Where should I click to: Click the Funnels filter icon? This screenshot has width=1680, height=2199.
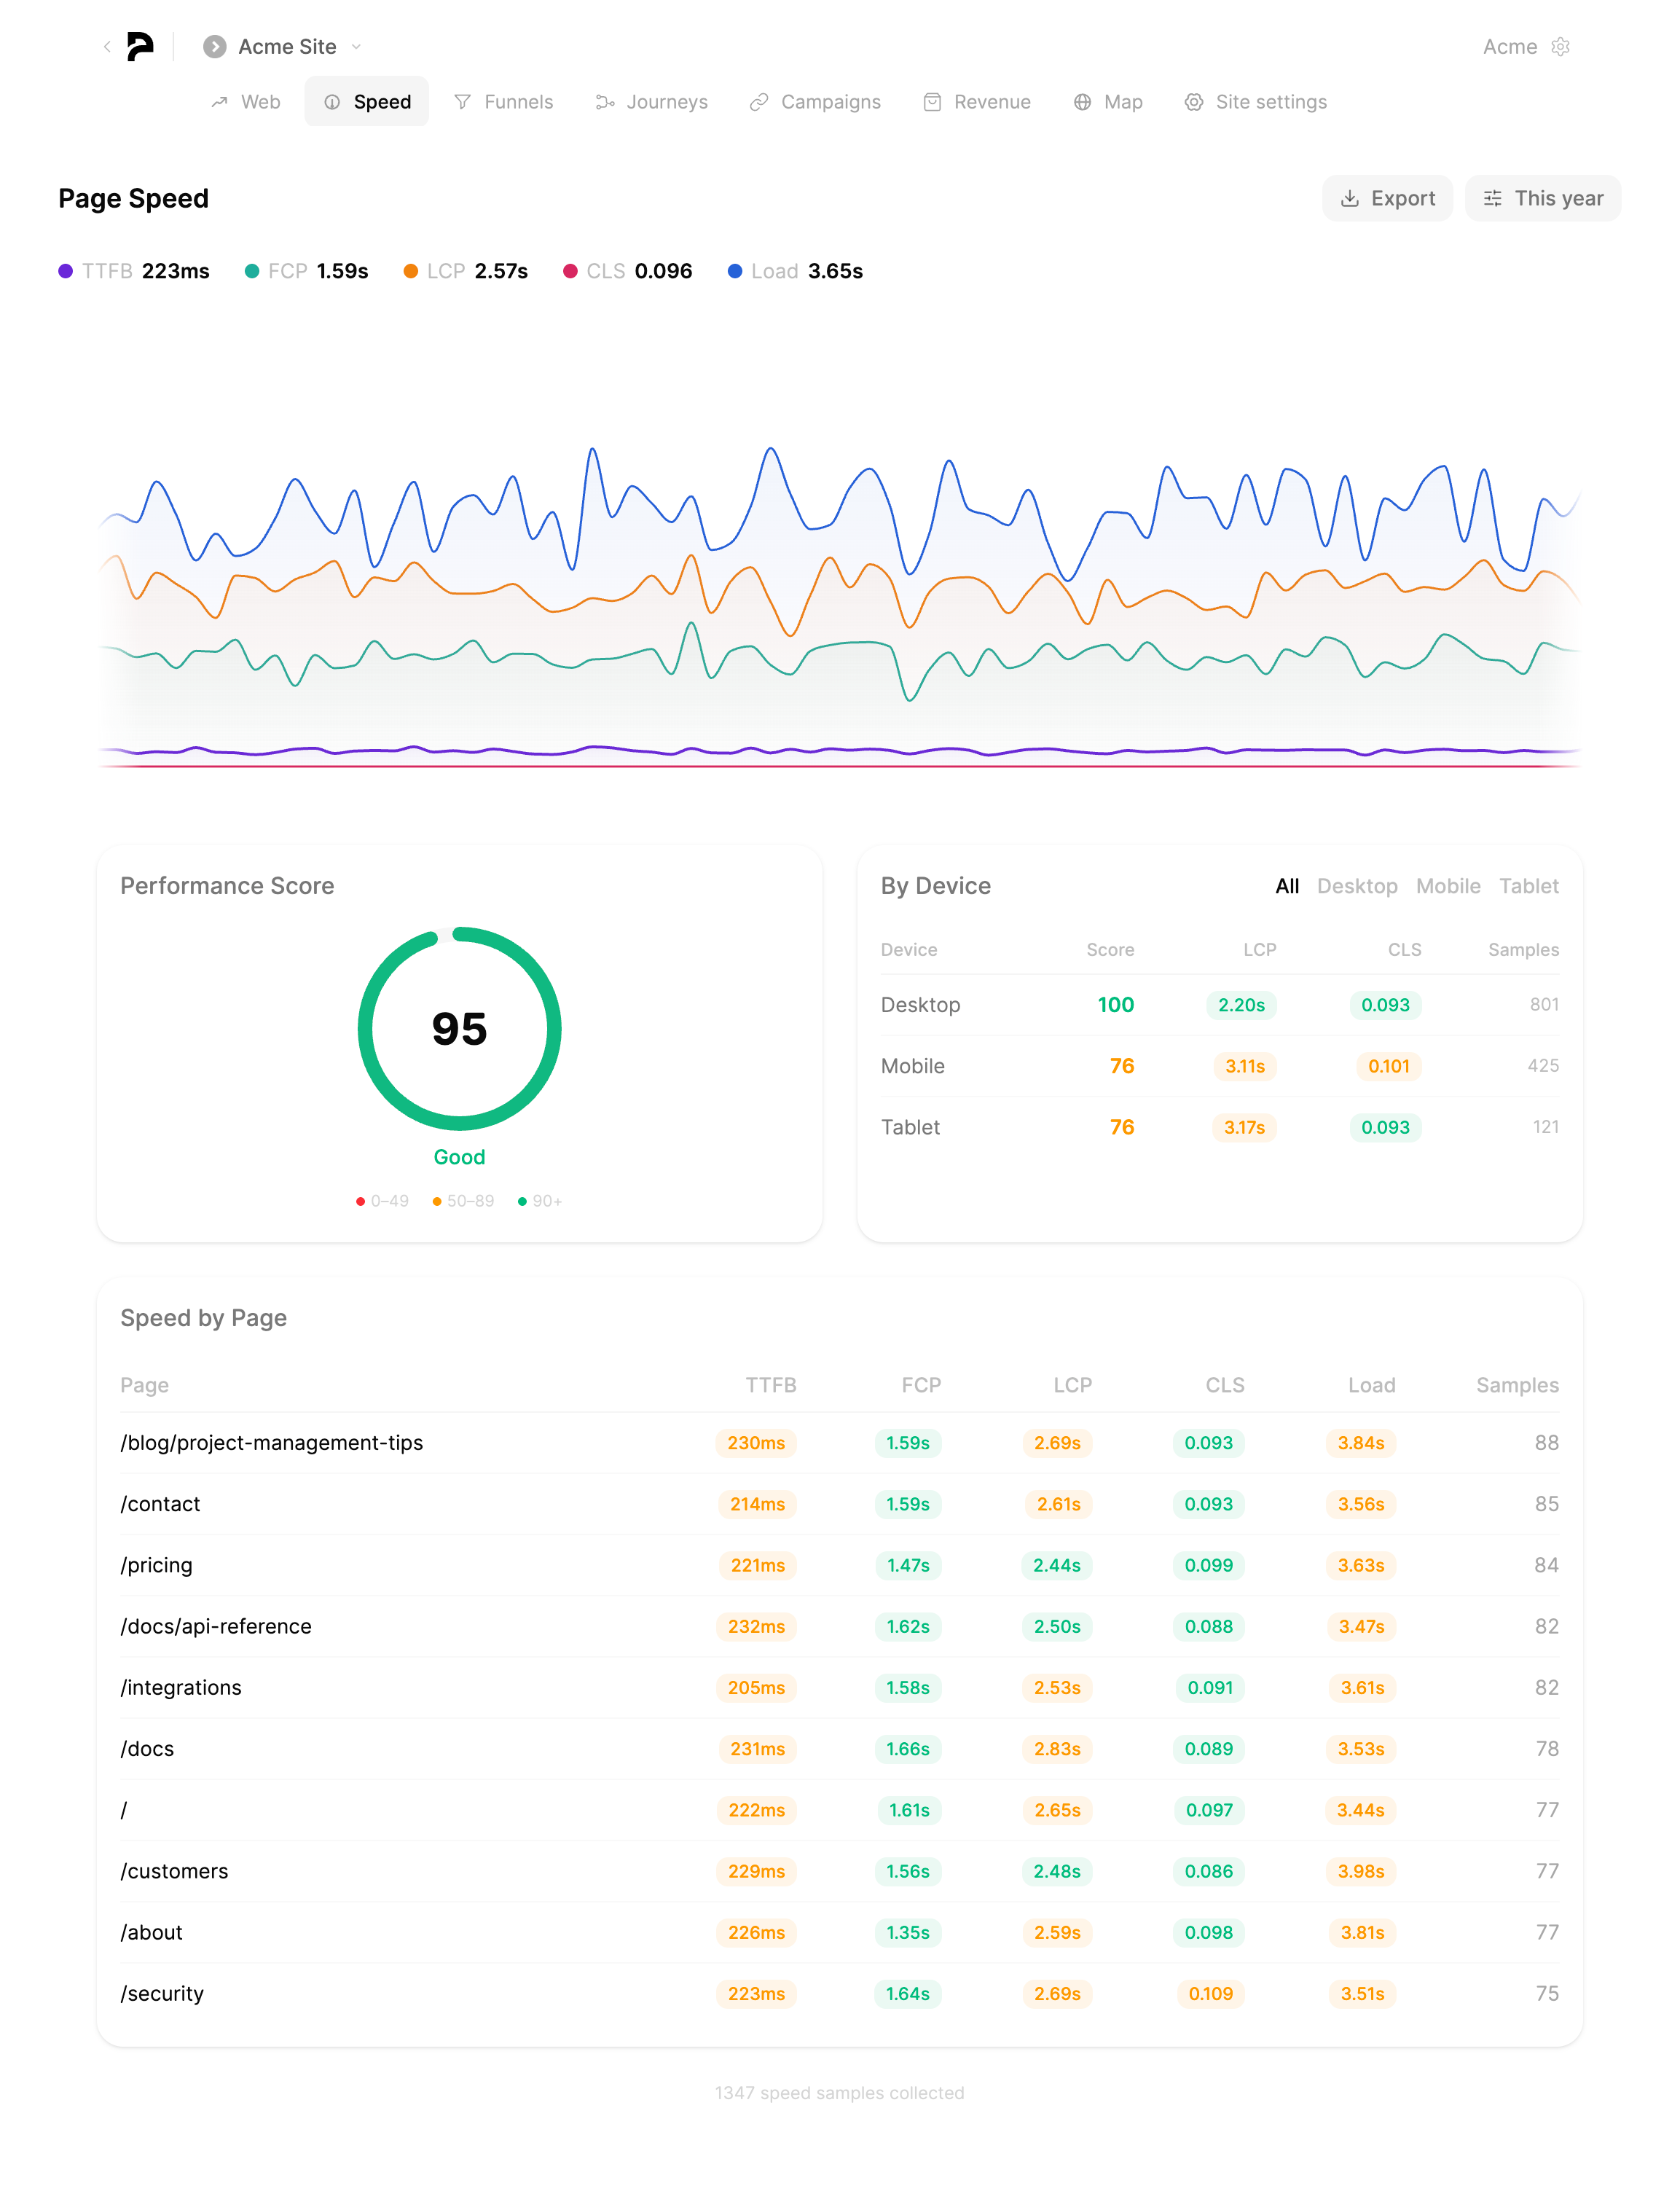click(x=462, y=102)
